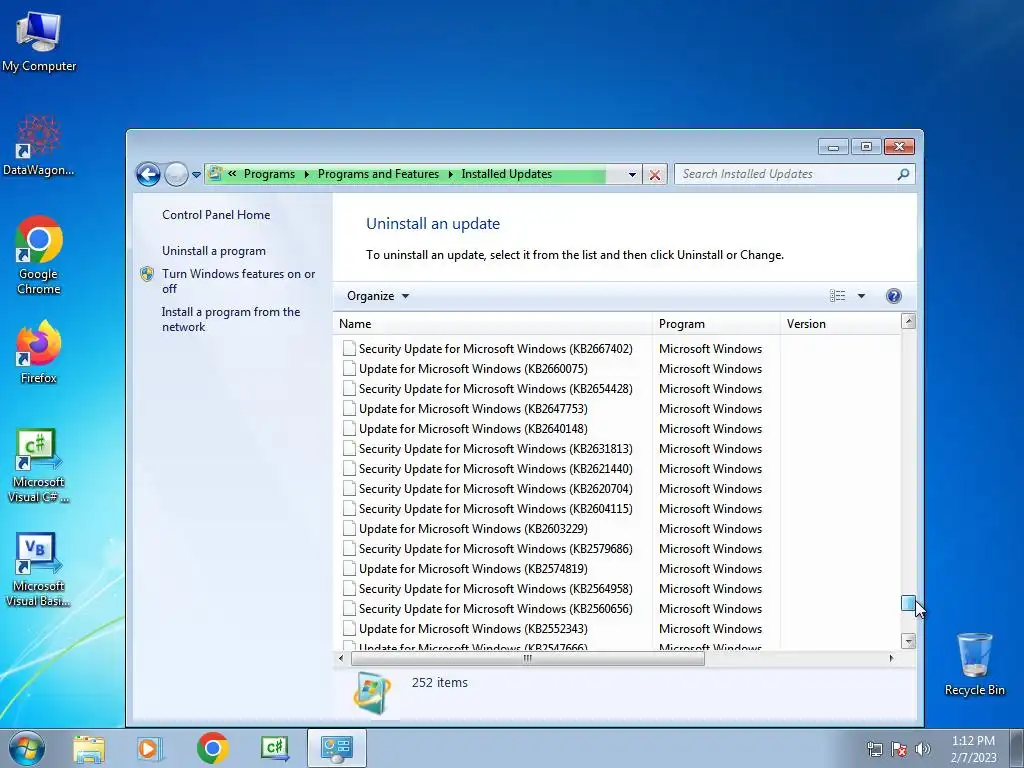
Task: Open Visual C# from the taskbar
Action: pyautogui.click(x=274, y=748)
